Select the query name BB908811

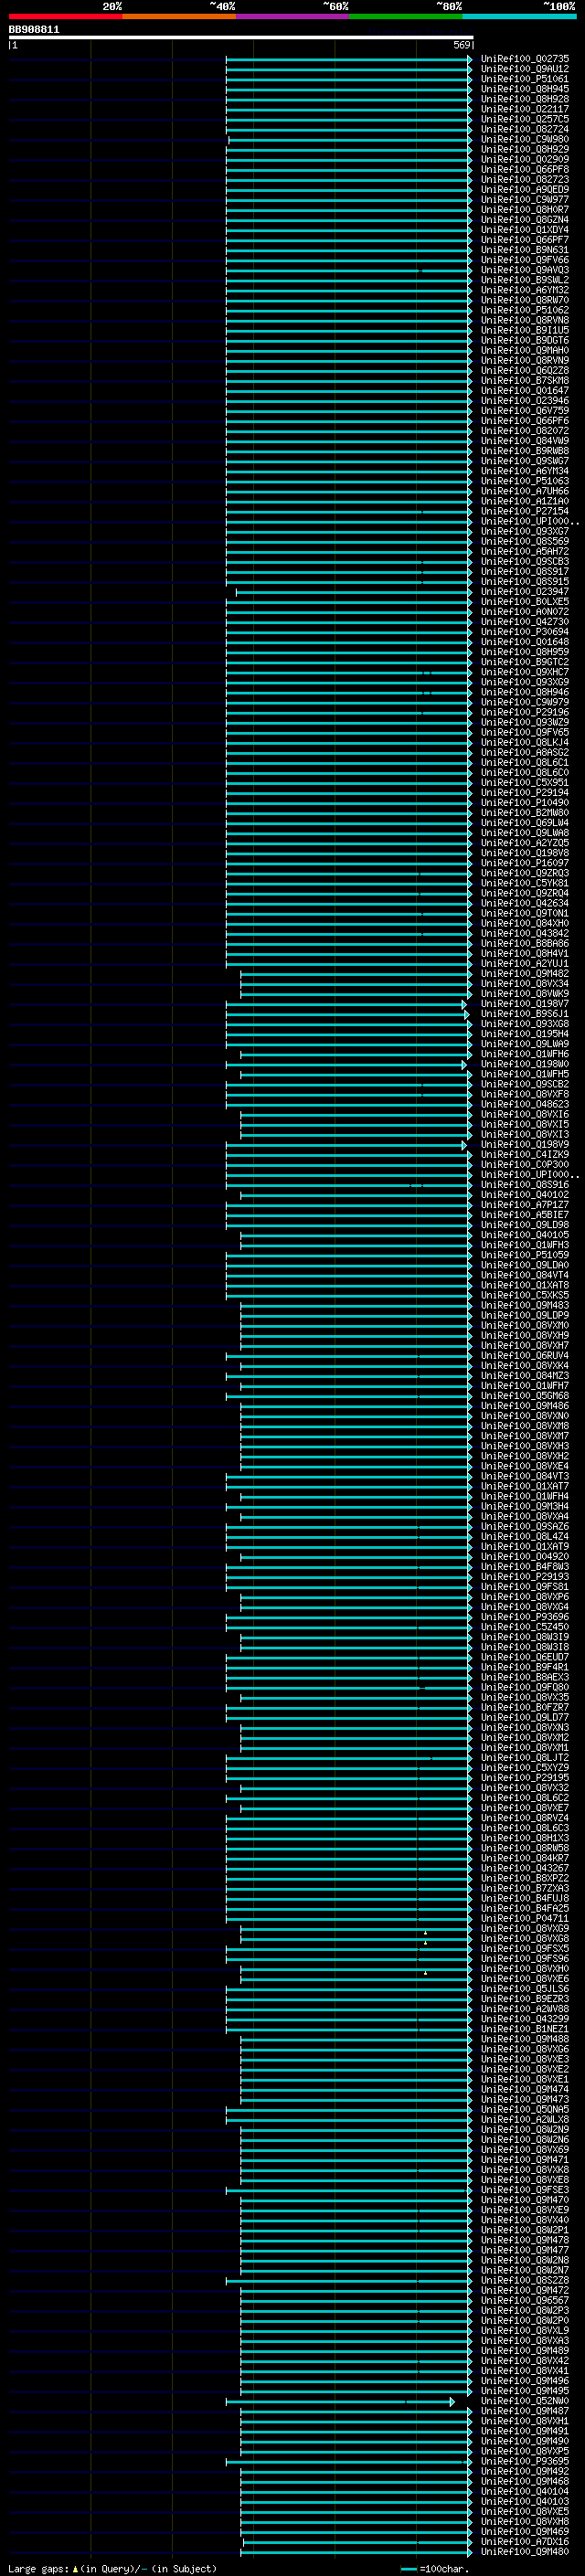(x=34, y=30)
